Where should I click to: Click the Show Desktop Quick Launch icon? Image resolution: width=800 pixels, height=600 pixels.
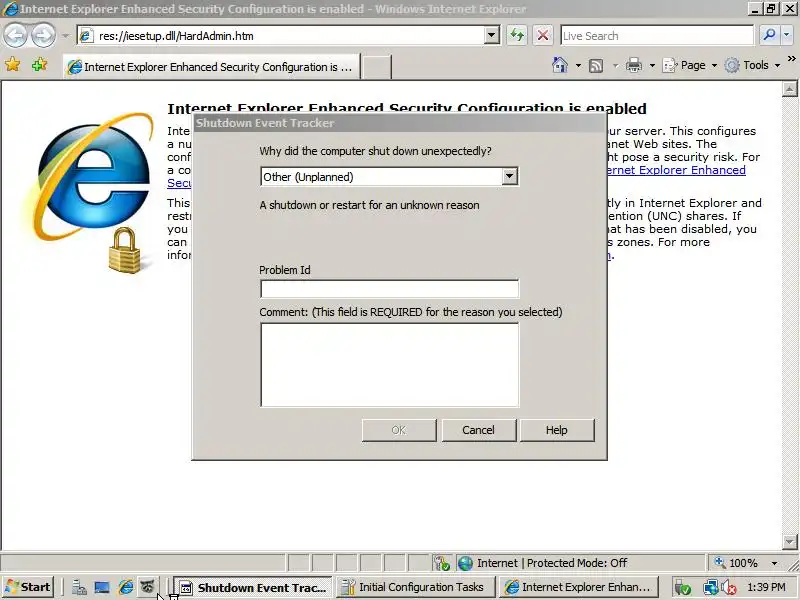pyautogui.click(x=102, y=588)
